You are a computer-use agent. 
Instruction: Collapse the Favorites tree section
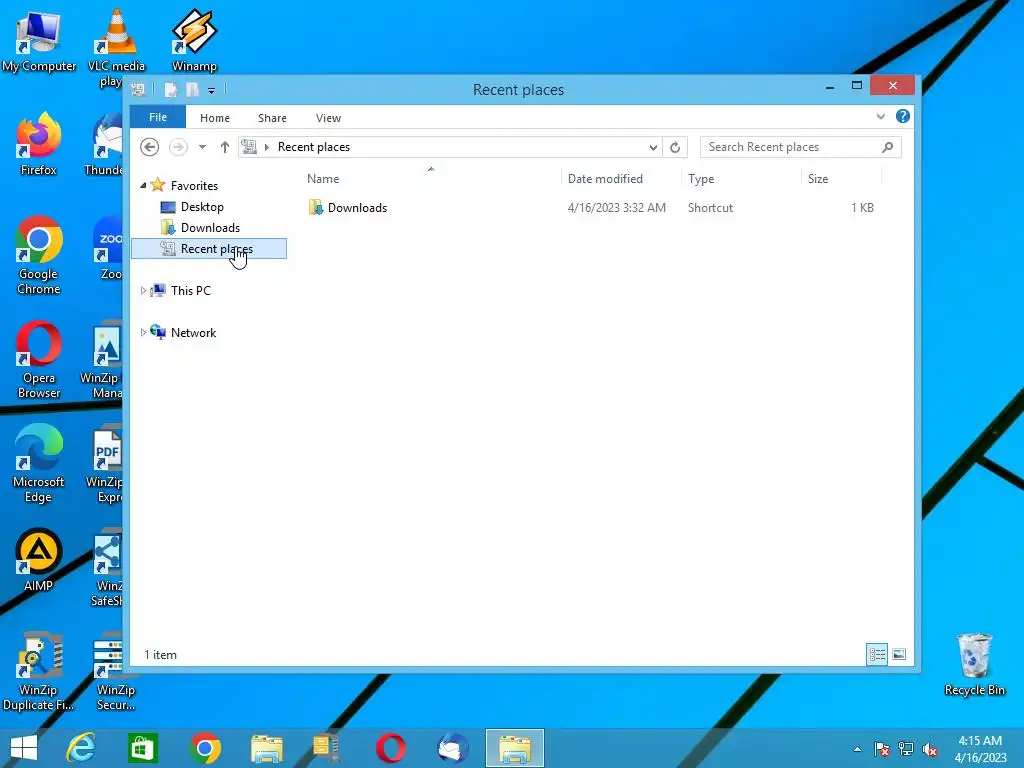tap(143, 185)
